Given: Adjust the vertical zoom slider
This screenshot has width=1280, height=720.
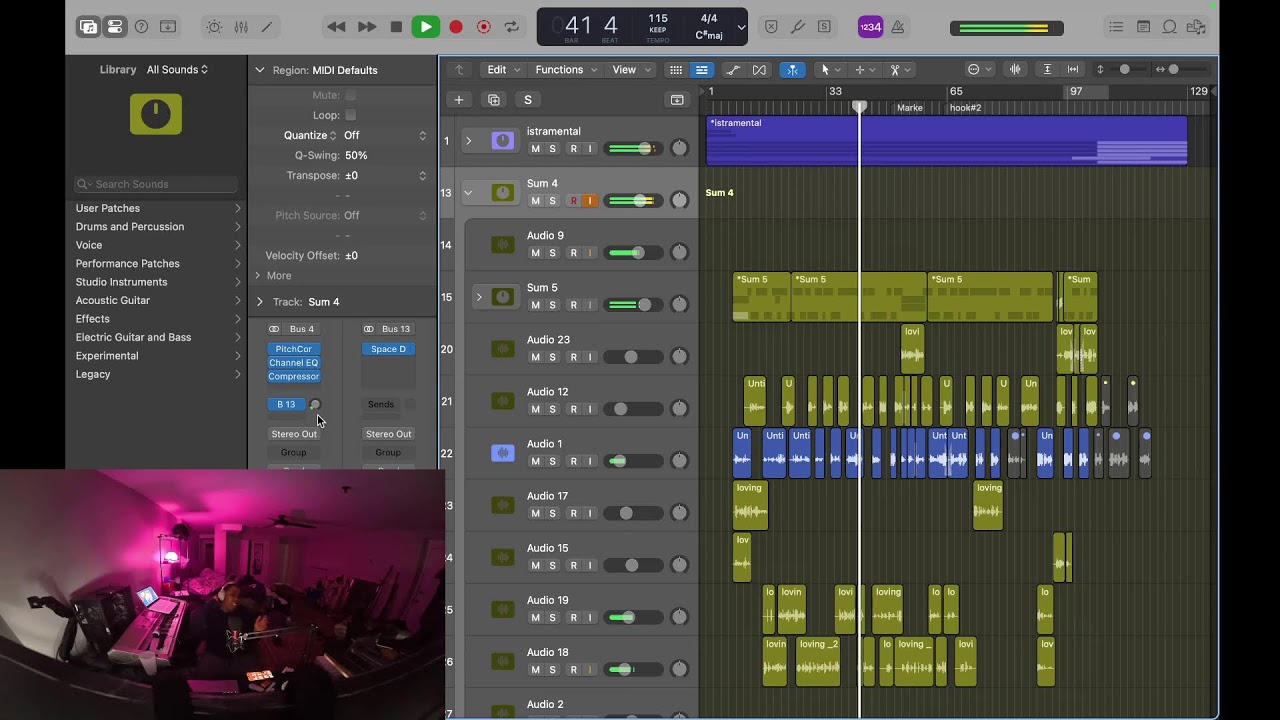Looking at the screenshot, I should pyautogui.click(x=1125, y=70).
